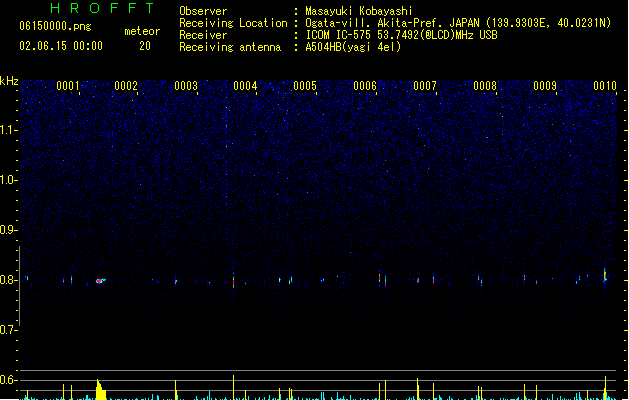The height and width of the screenshot is (400, 629).
Task: Click the 0002 minute marker
Action: [126, 86]
